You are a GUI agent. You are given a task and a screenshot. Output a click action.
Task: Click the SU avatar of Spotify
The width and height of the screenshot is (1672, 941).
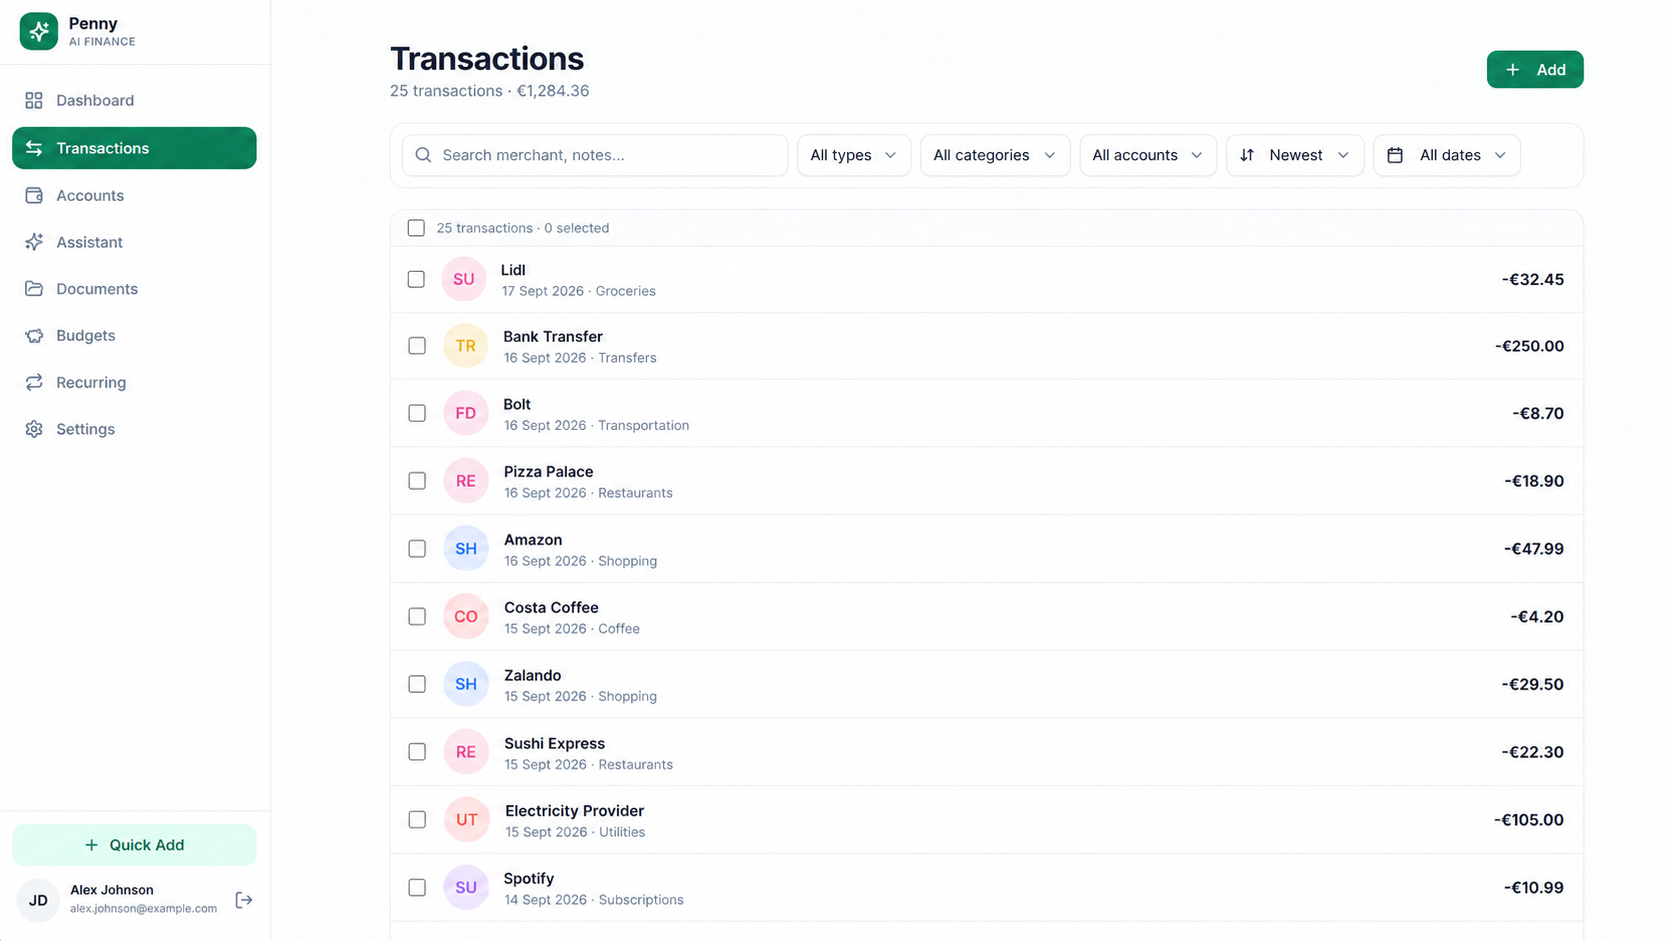point(466,887)
